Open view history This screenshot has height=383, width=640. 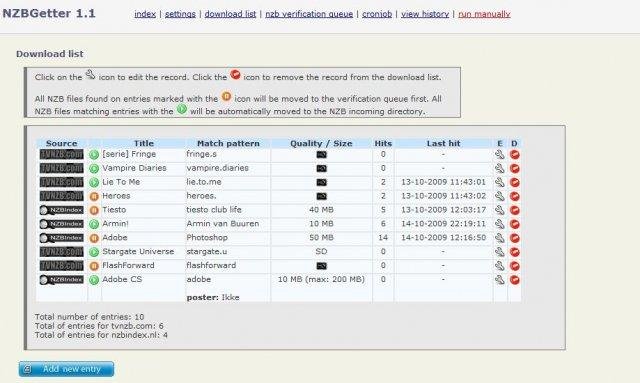click(x=425, y=14)
